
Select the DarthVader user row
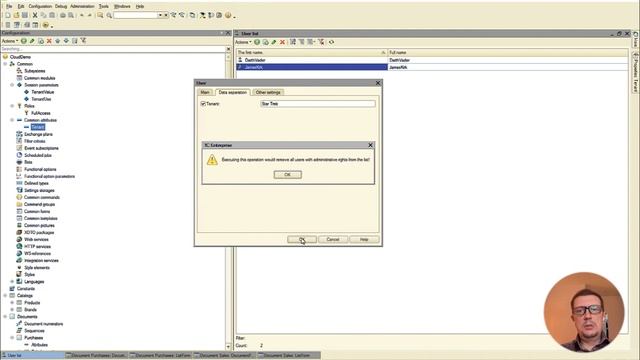click(x=432, y=60)
